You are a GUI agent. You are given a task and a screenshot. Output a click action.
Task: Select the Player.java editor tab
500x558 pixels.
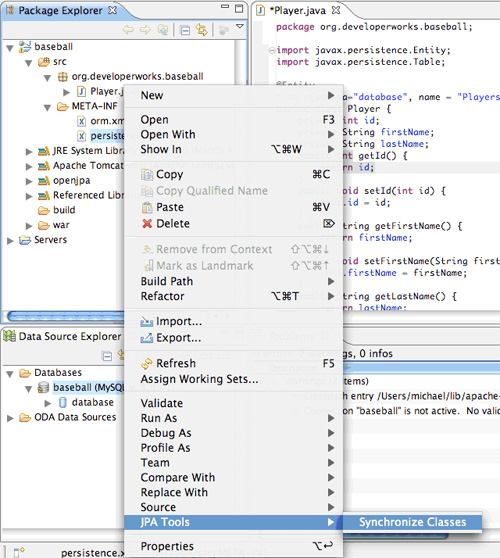coord(299,10)
